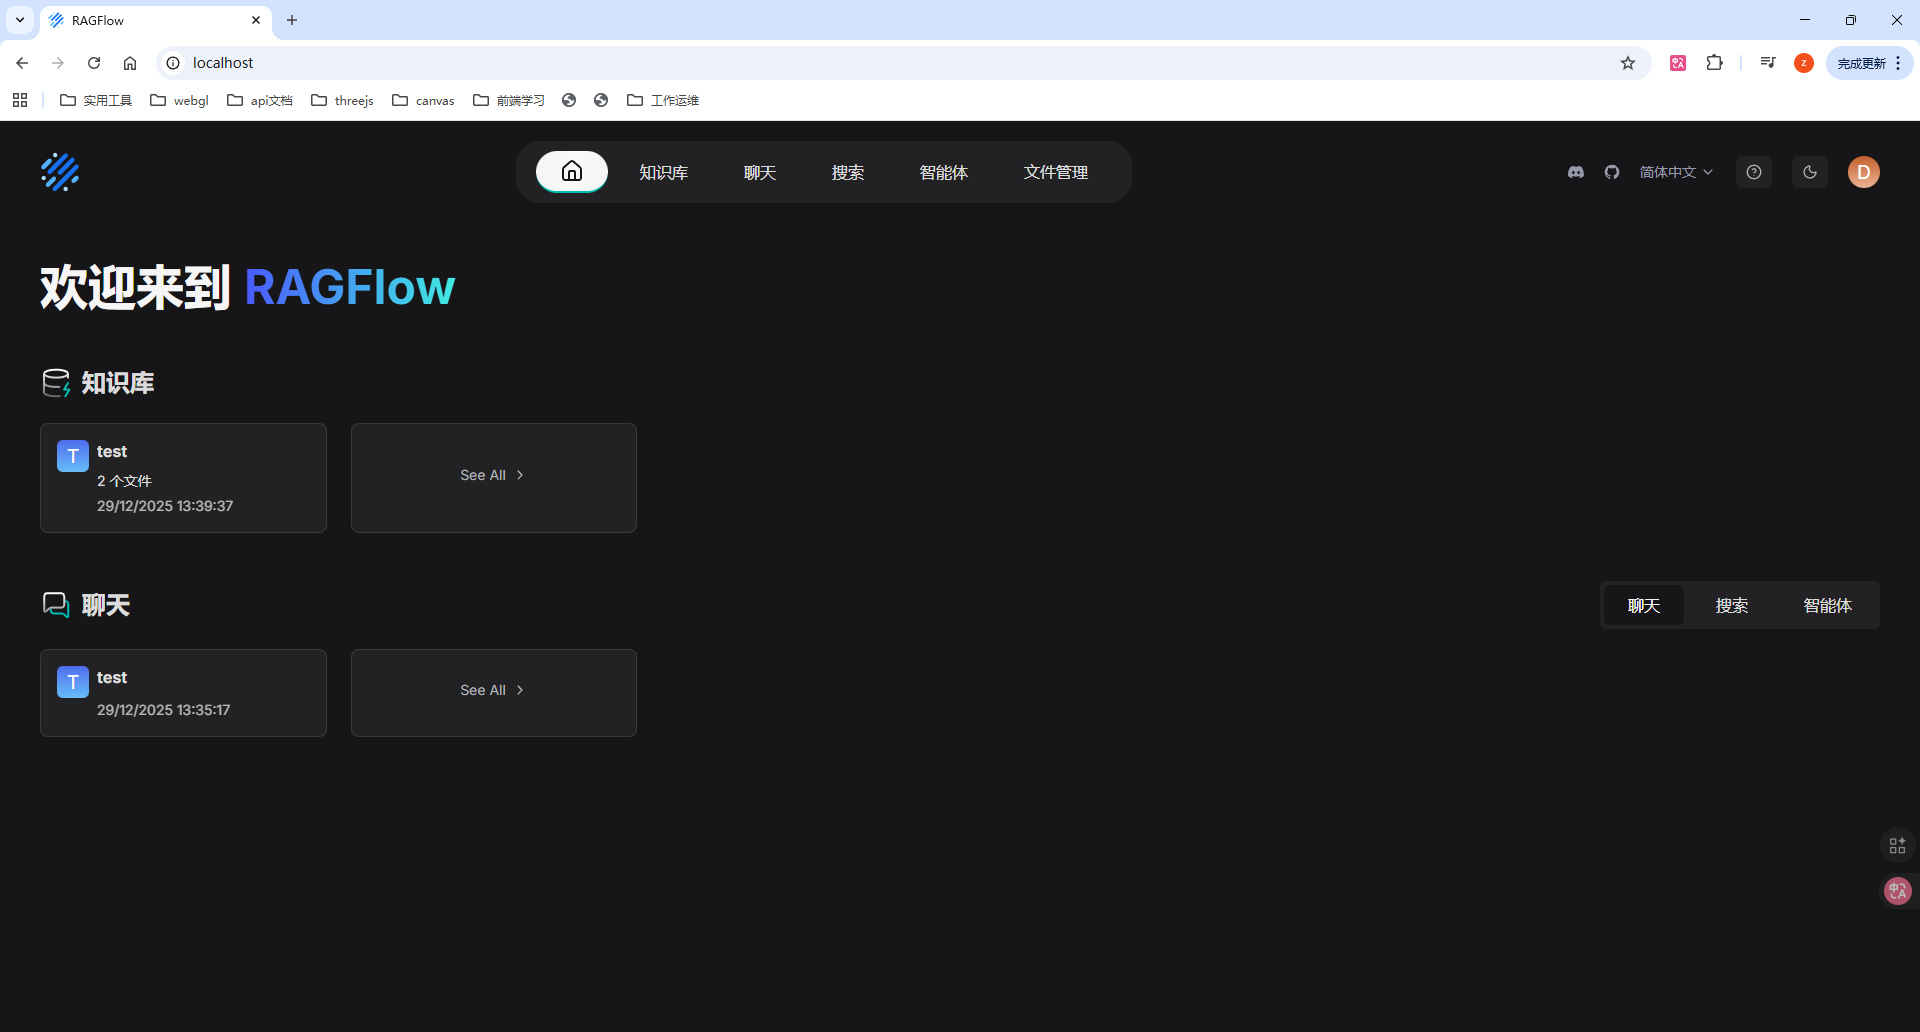
Task: Open the Discord community icon
Action: [1576, 172]
